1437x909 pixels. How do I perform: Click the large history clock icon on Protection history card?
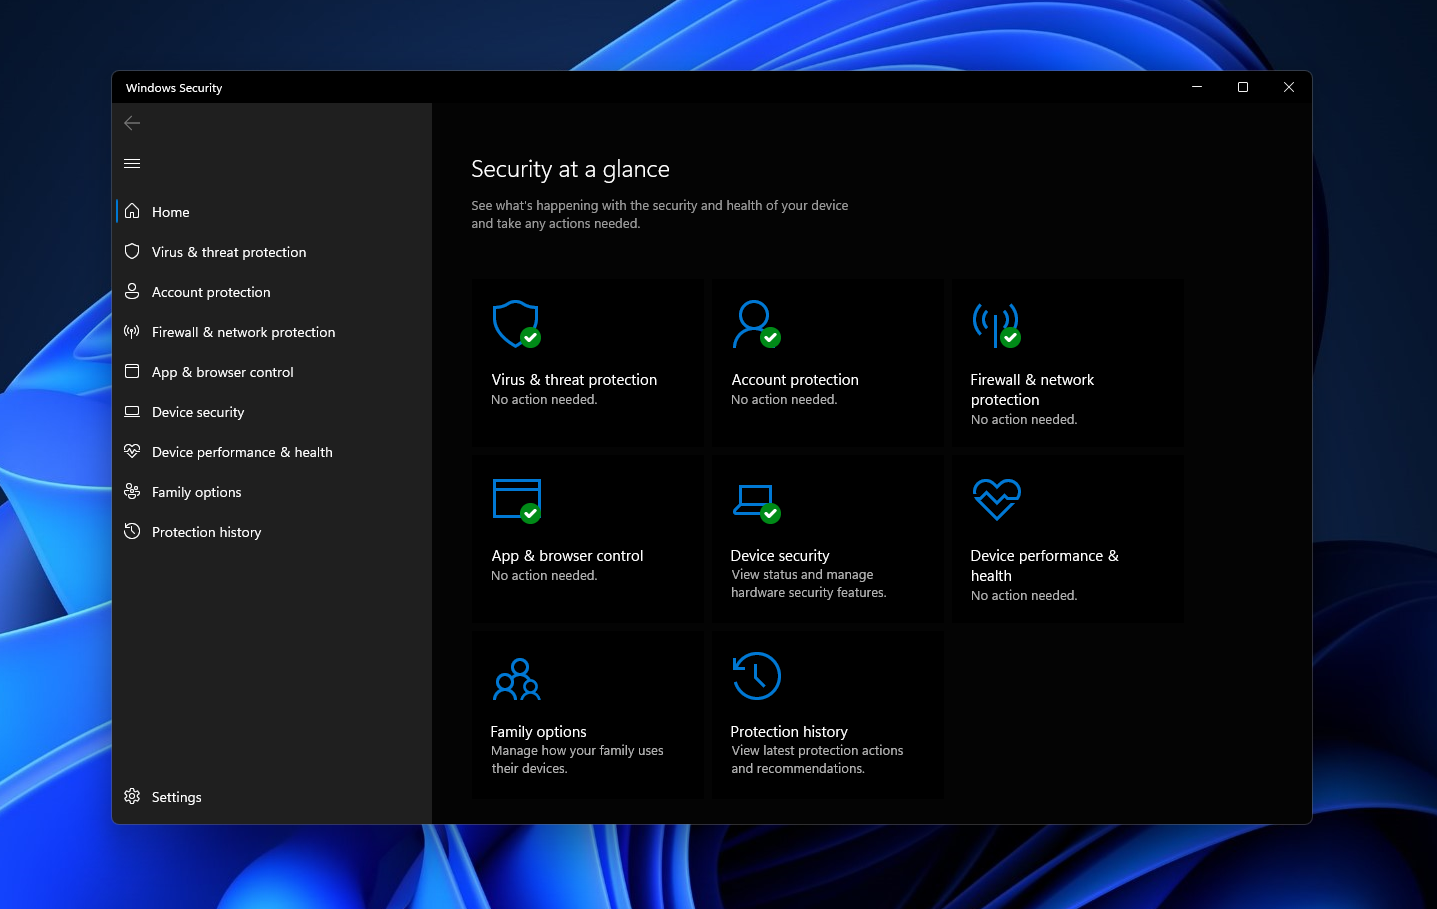[x=756, y=676]
